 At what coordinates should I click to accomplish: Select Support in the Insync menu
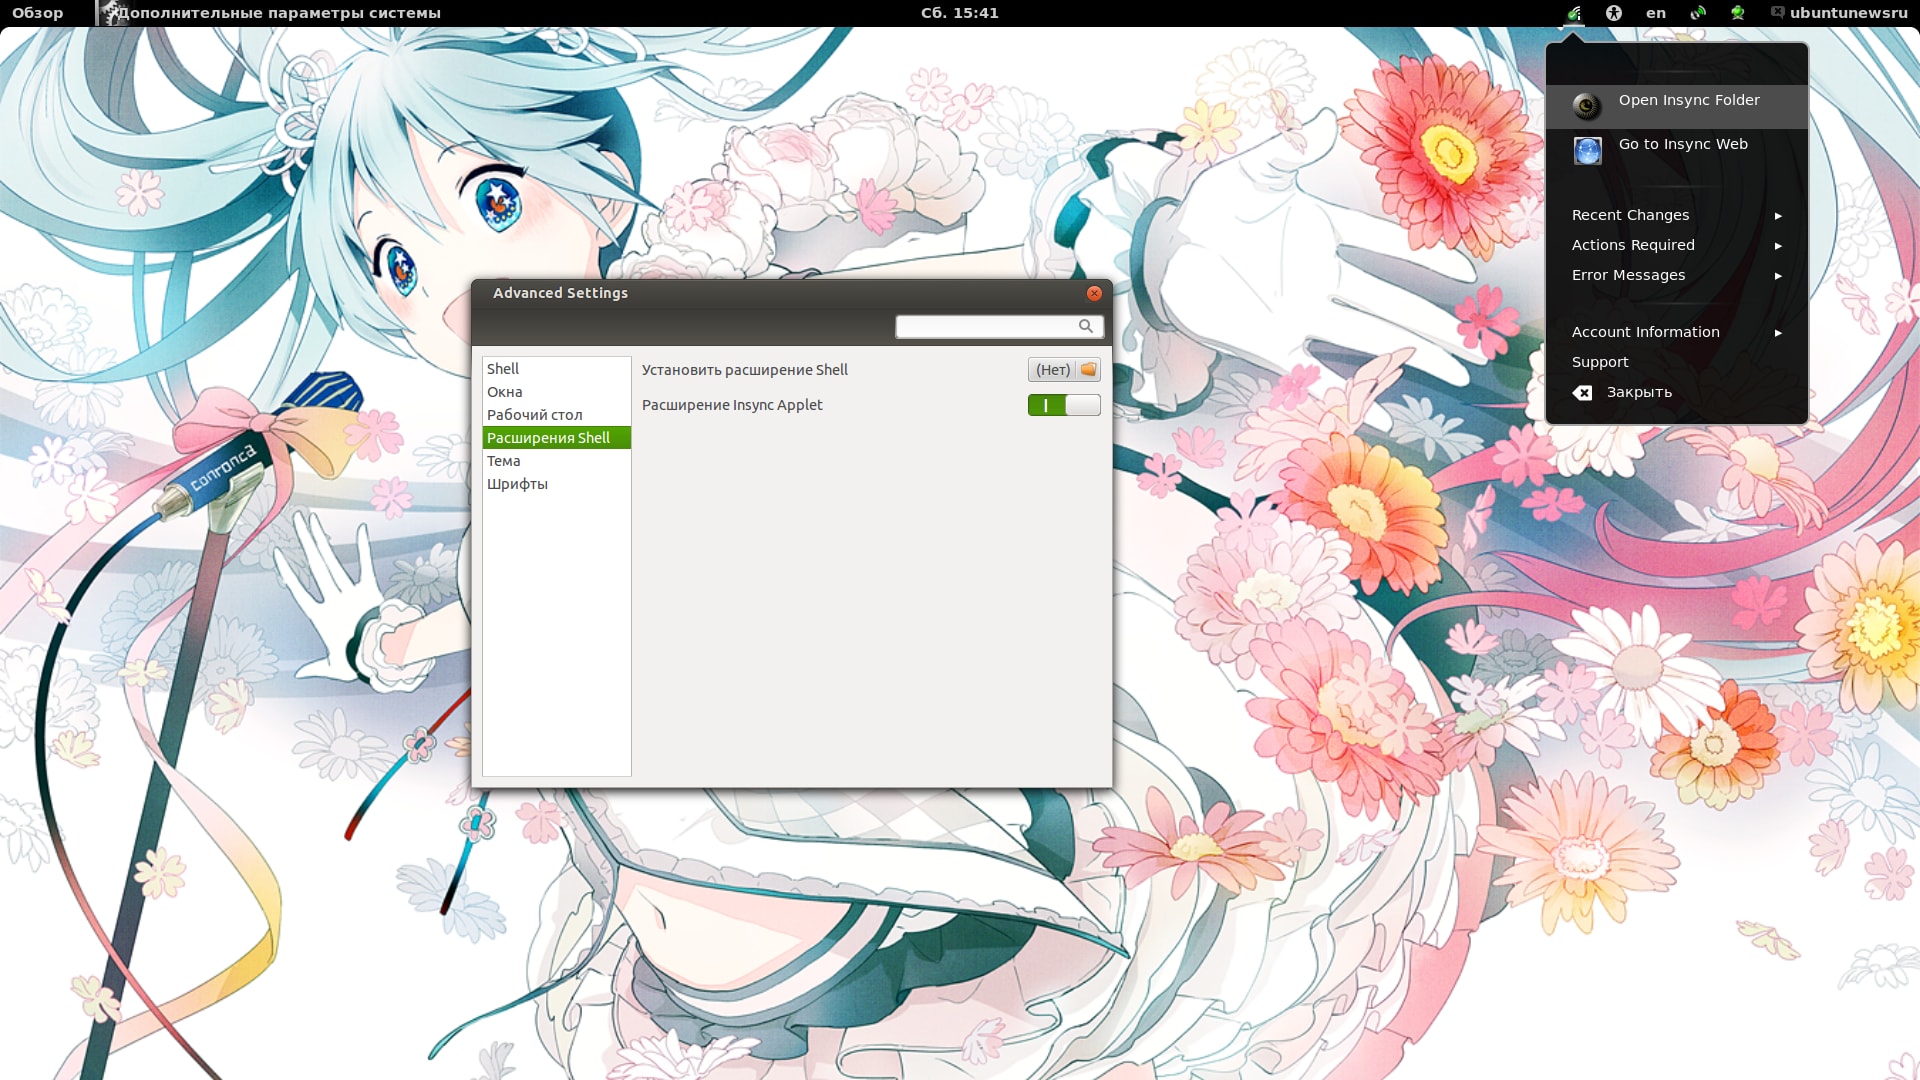(x=1677, y=362)
